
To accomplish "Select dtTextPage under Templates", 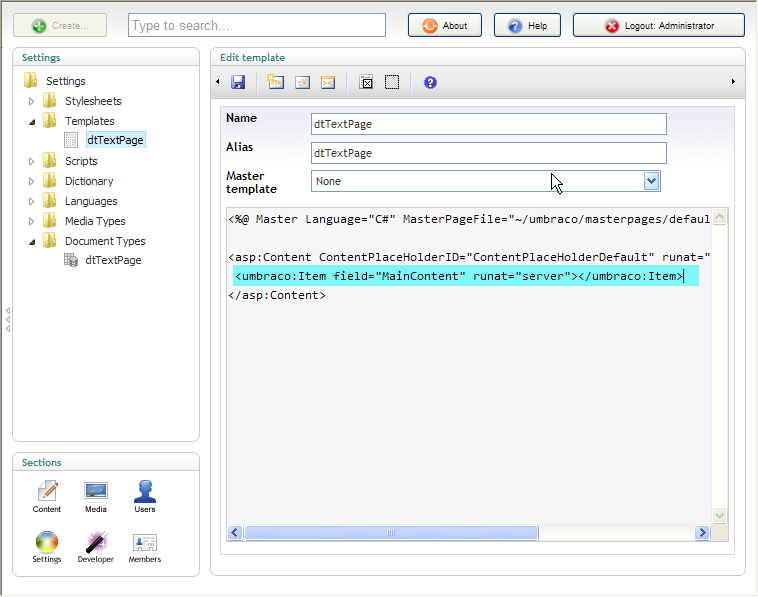I will (115, 140).
